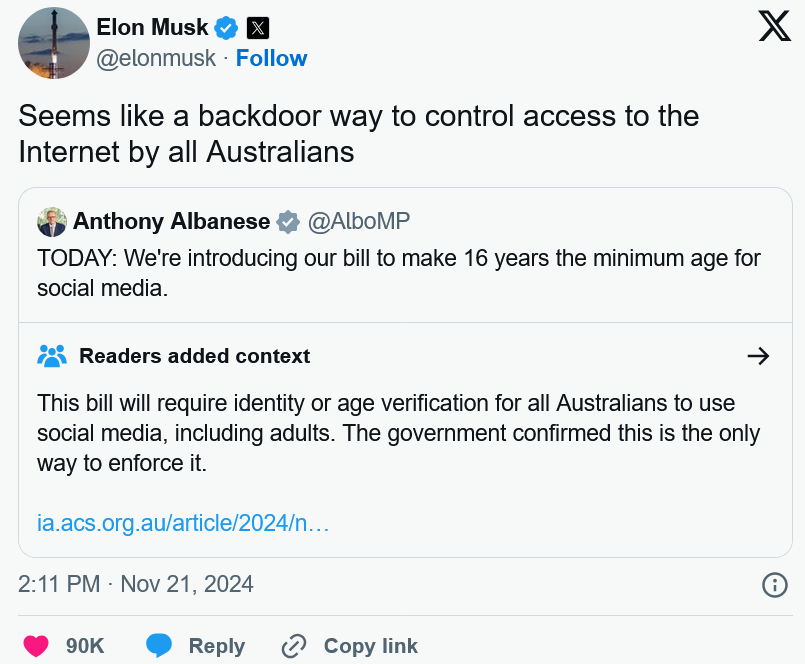This screenshot has height=664, width=805.
Task: Copy link to the post
Action: pyautogui.click(x=350, y=646)
